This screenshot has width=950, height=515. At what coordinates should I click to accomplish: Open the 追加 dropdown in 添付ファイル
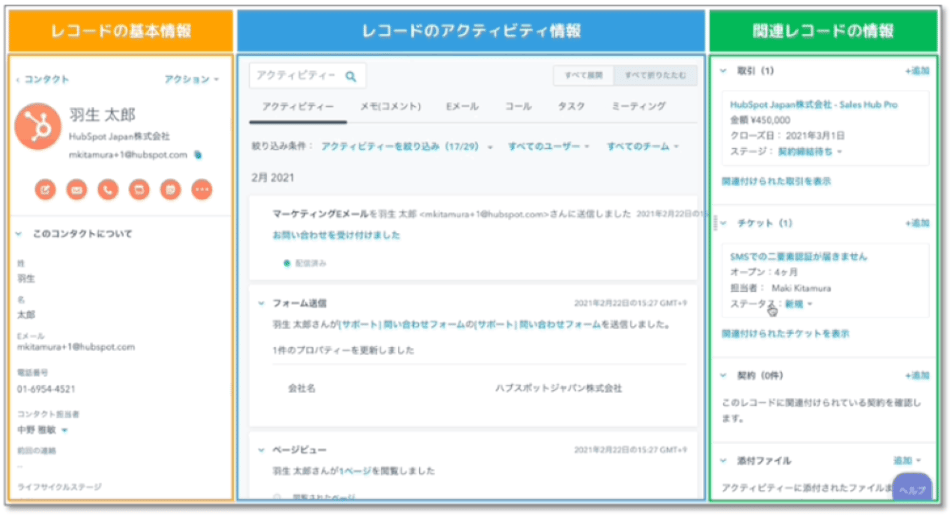click(907, 461)
